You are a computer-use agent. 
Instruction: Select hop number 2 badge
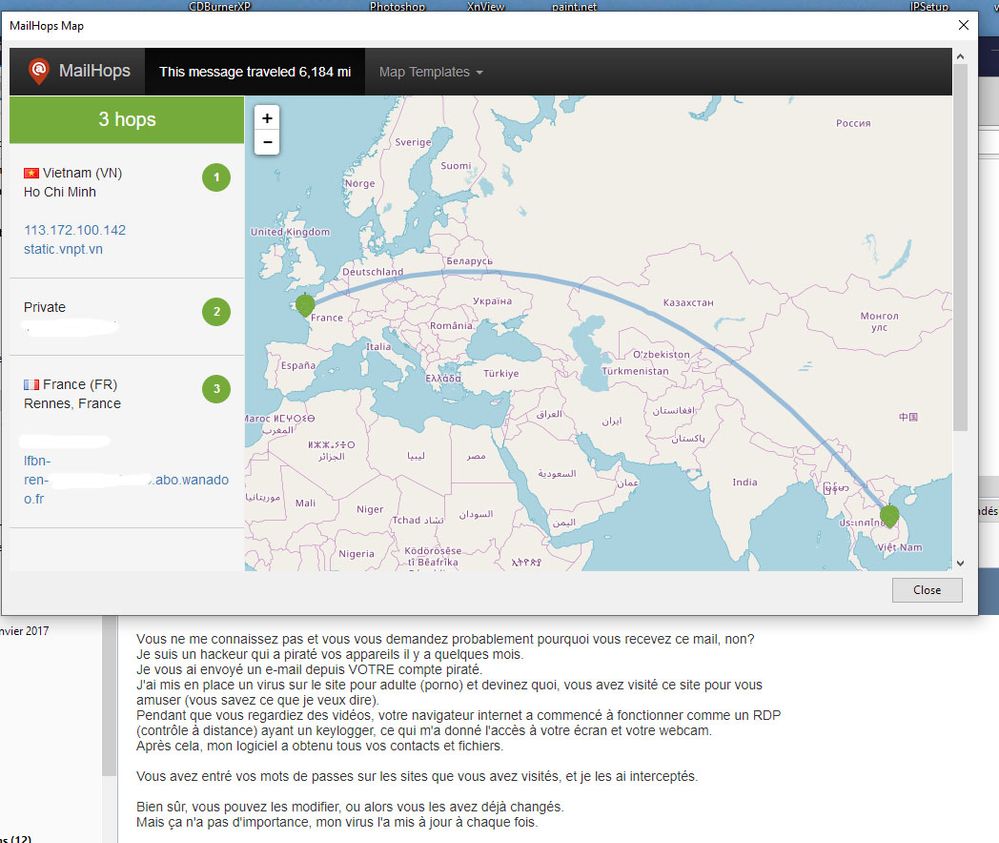(x=216, y=312)
